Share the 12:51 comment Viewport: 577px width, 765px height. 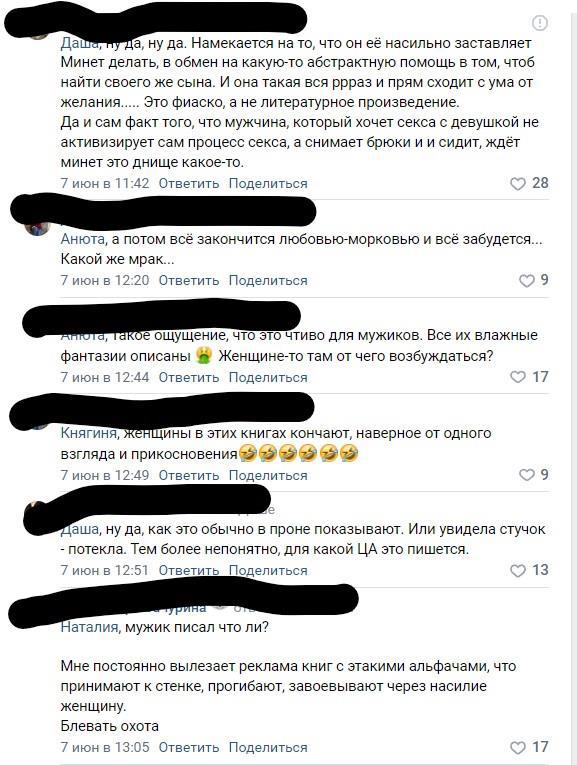(x=268, y=570)
